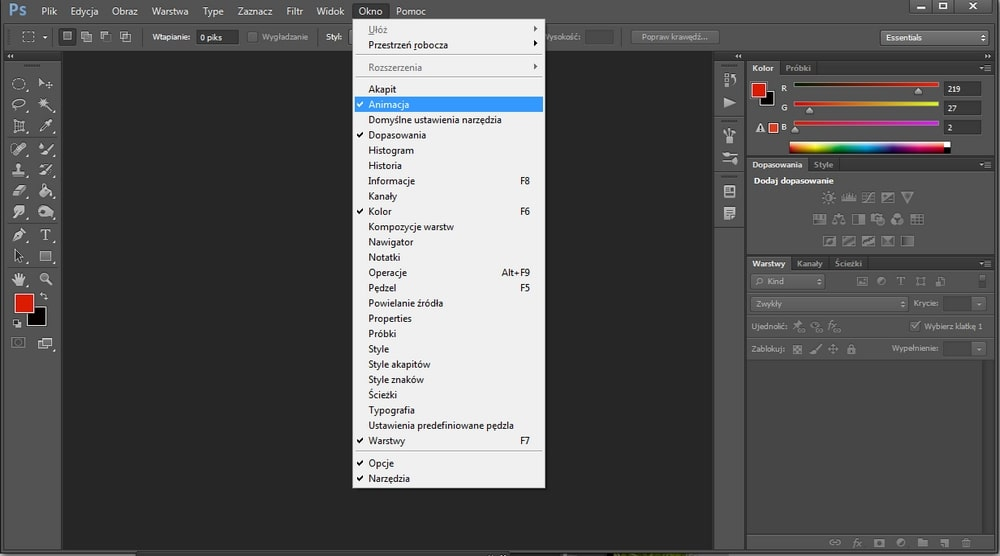Uncheck the Dopasowania menu entry

[448, 135]
